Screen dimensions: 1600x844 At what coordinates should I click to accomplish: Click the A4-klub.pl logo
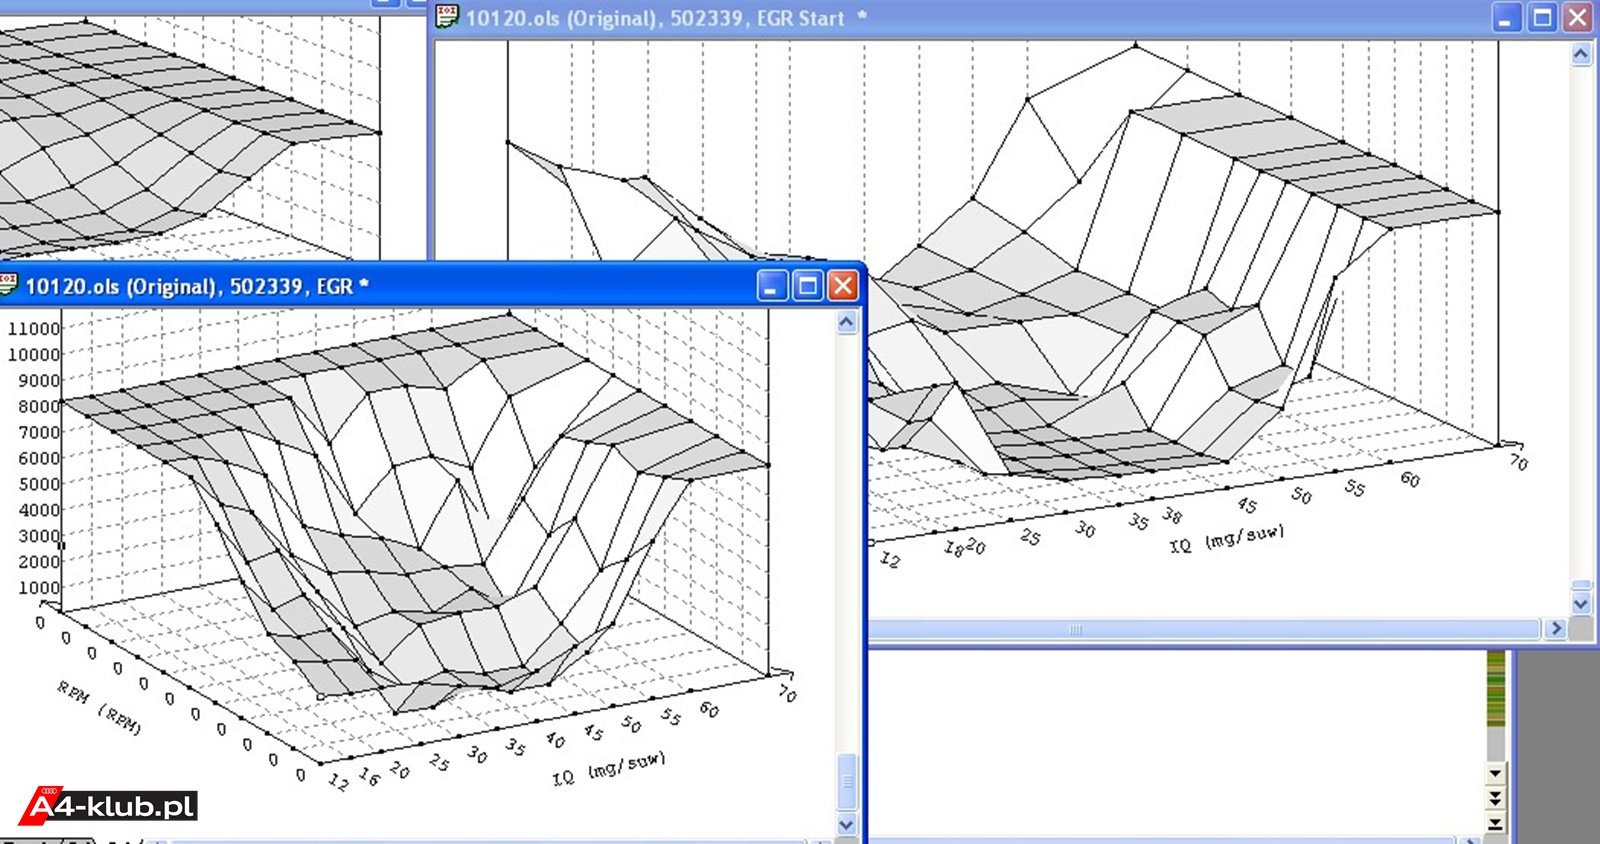108,806
